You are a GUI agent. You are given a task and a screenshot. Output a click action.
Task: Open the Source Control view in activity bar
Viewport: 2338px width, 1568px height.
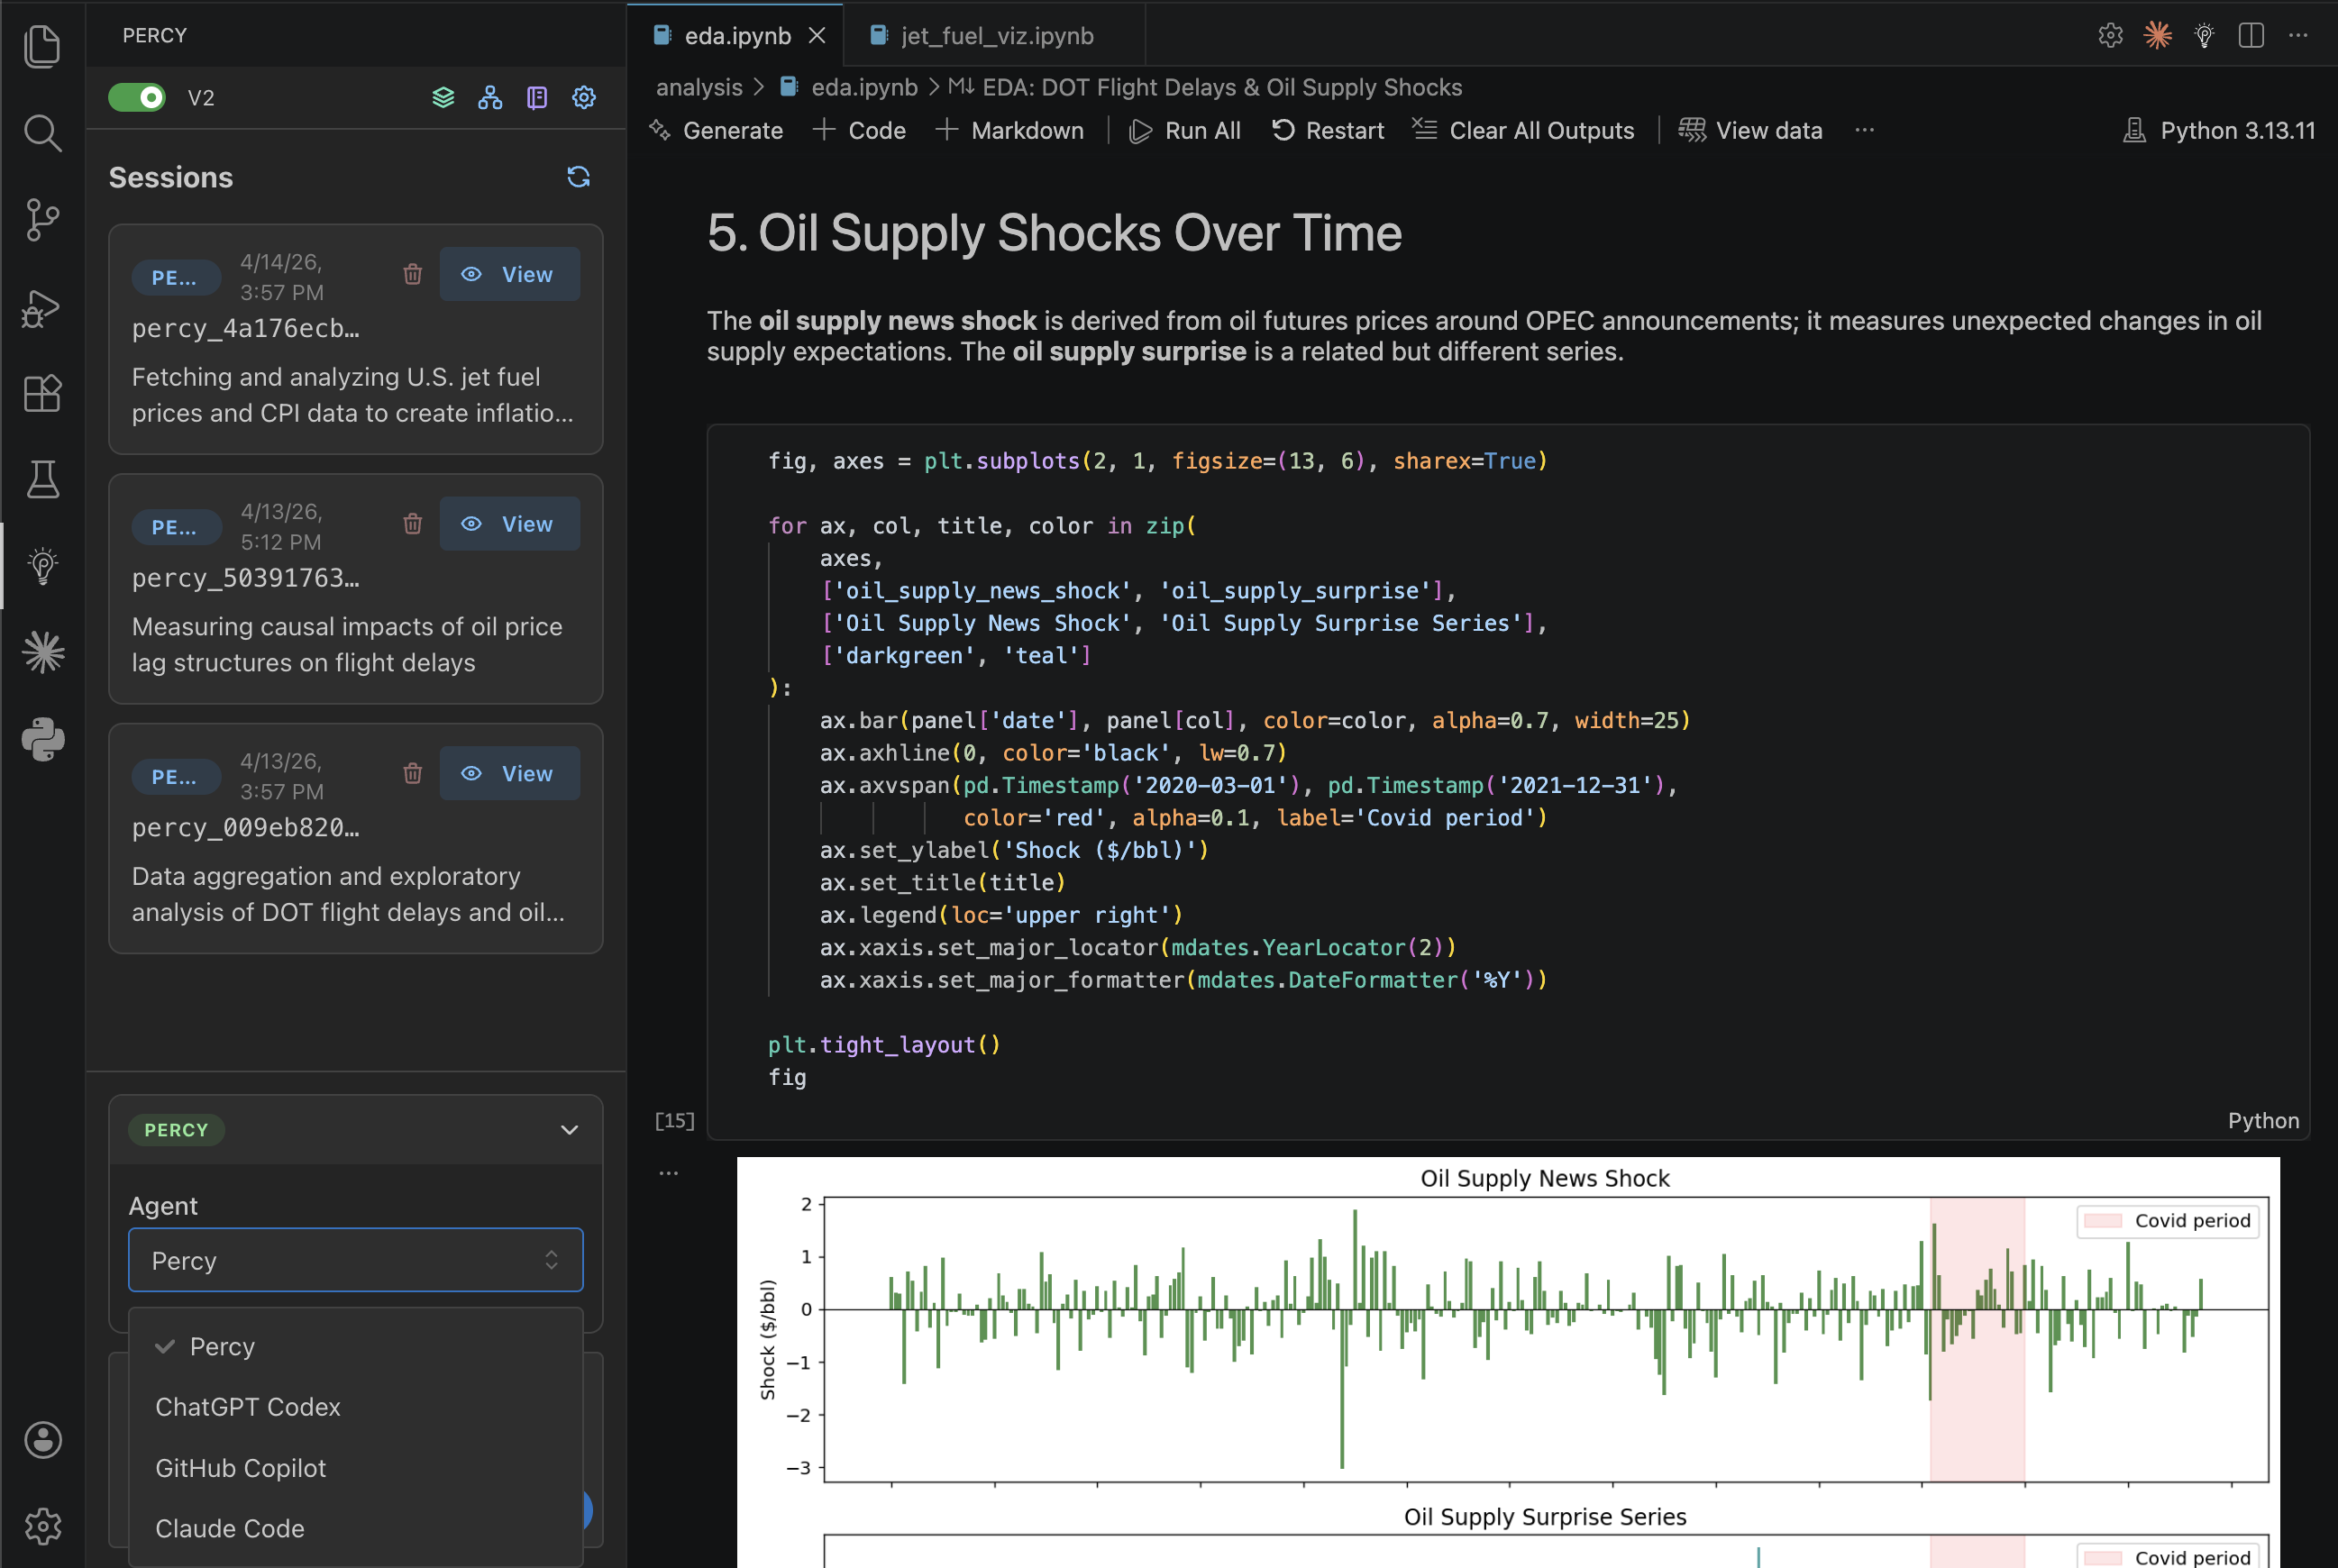pos(42,219)
